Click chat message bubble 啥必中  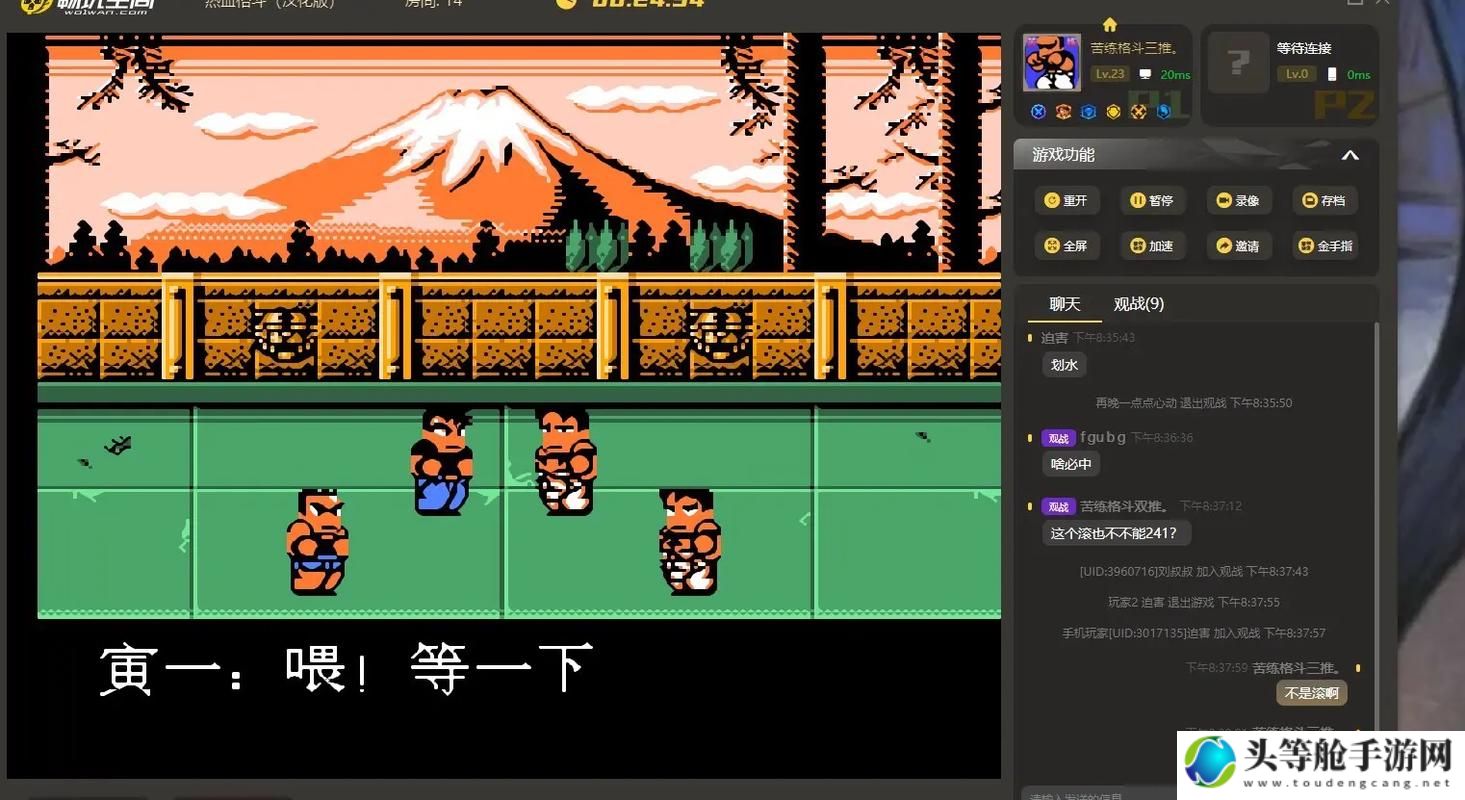(1071, 464)
